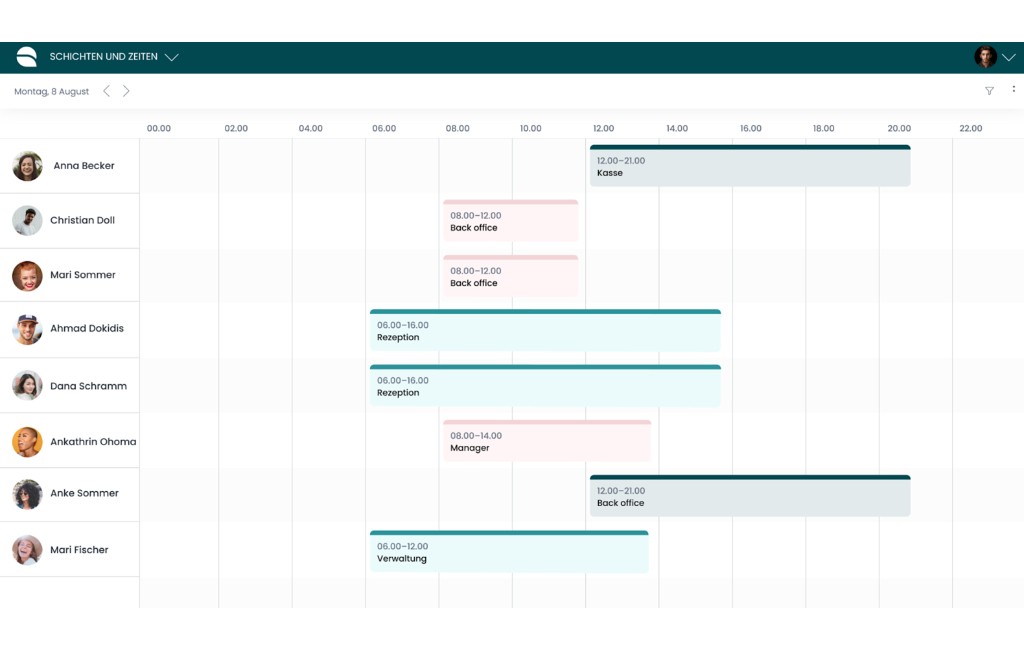Click the app logo in header
The image size is (1024, 646).
[27, 57]
